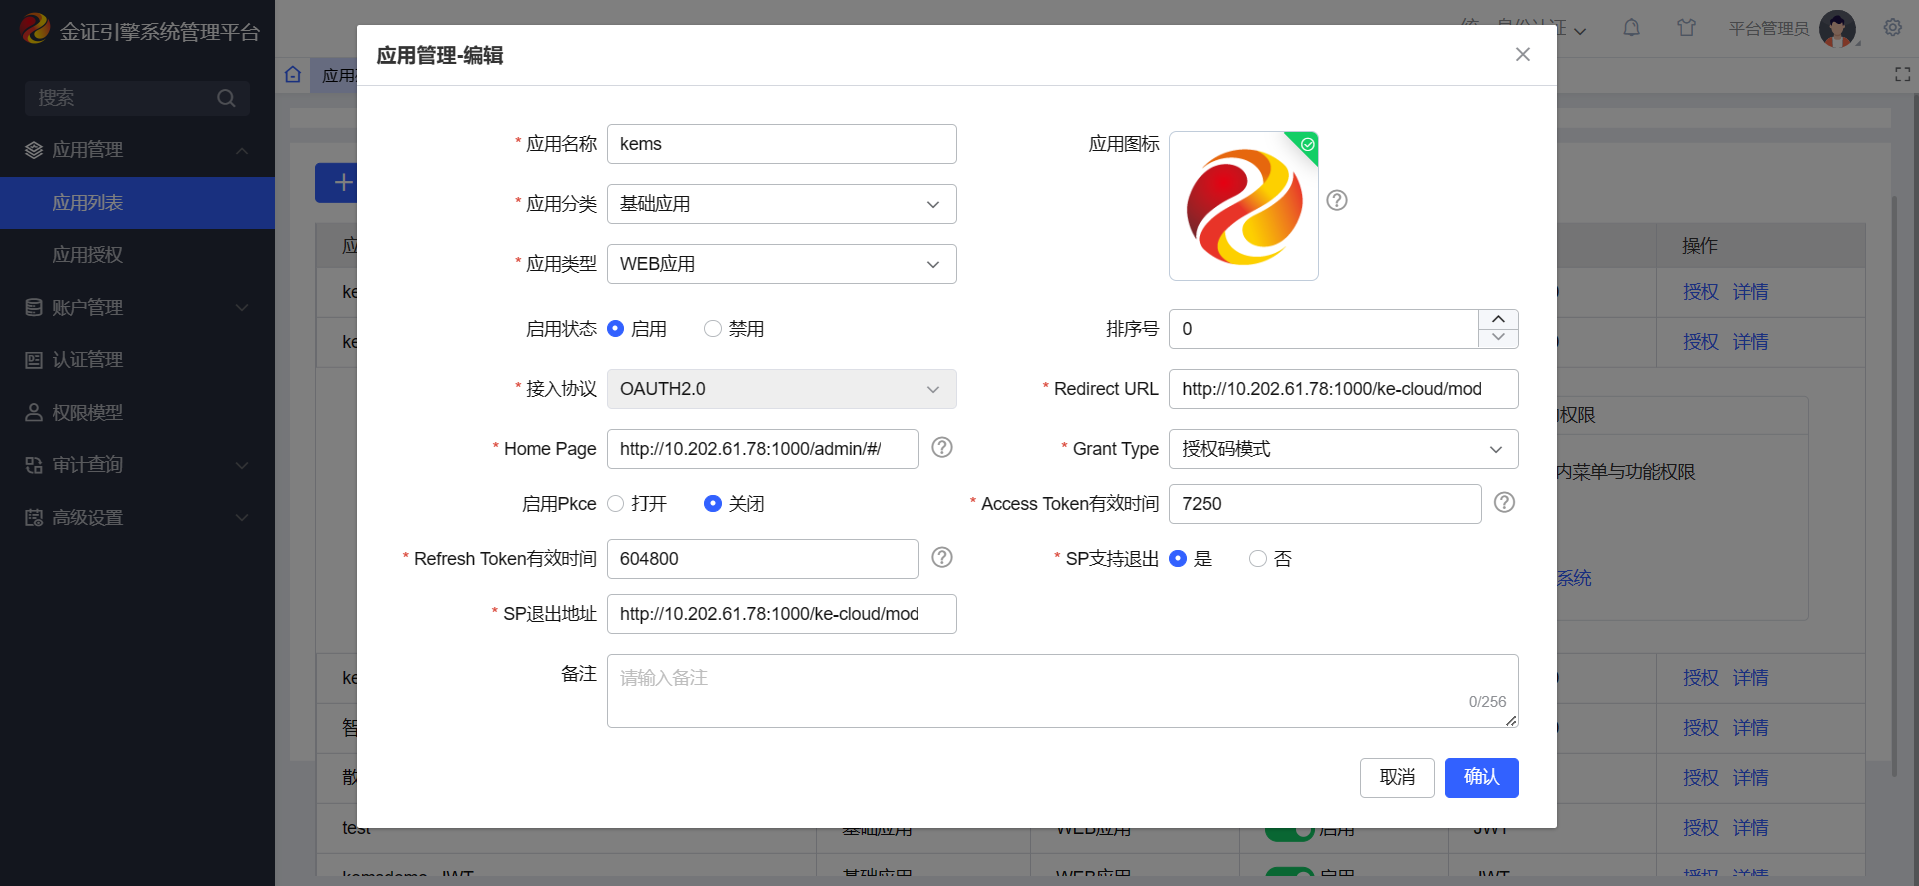The image size is (1919, 886).
Task: Click the Home Page input field
Action: click(763, 449)
